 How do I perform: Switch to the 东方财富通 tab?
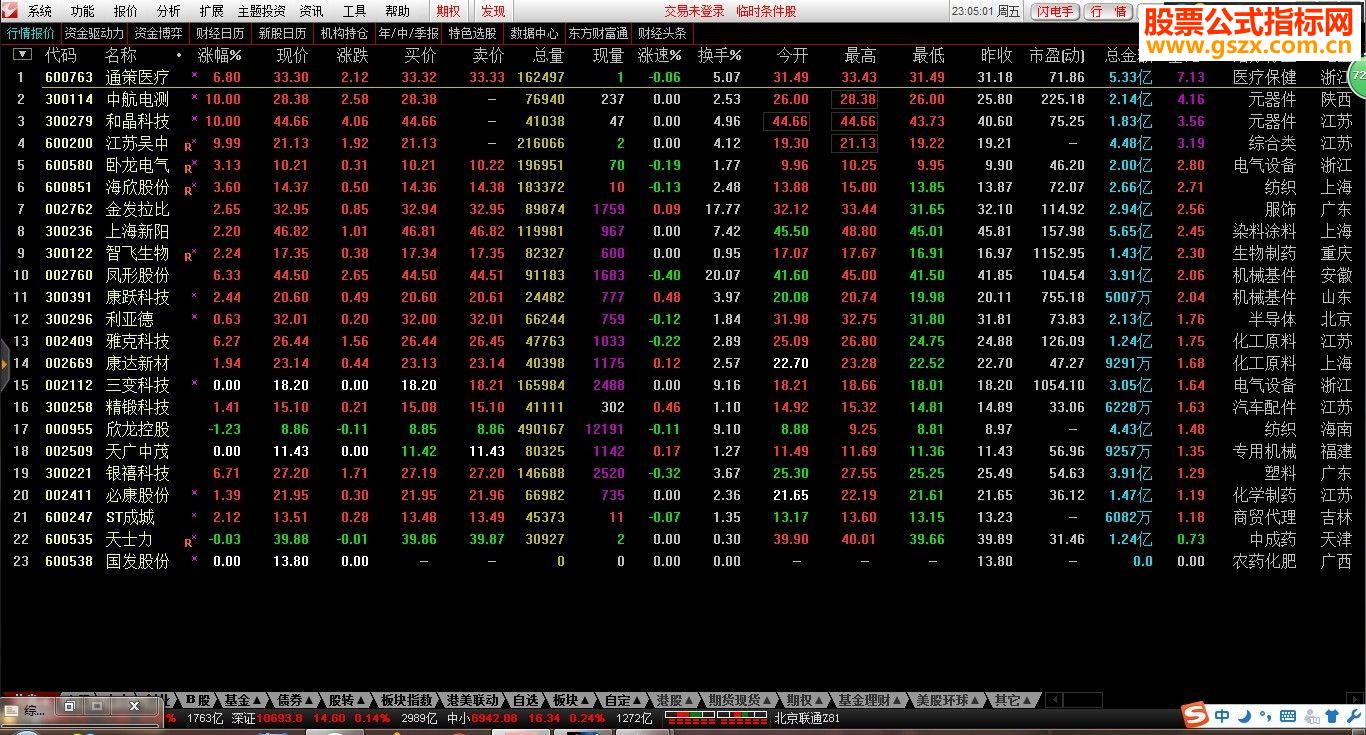tap(598, 33)
